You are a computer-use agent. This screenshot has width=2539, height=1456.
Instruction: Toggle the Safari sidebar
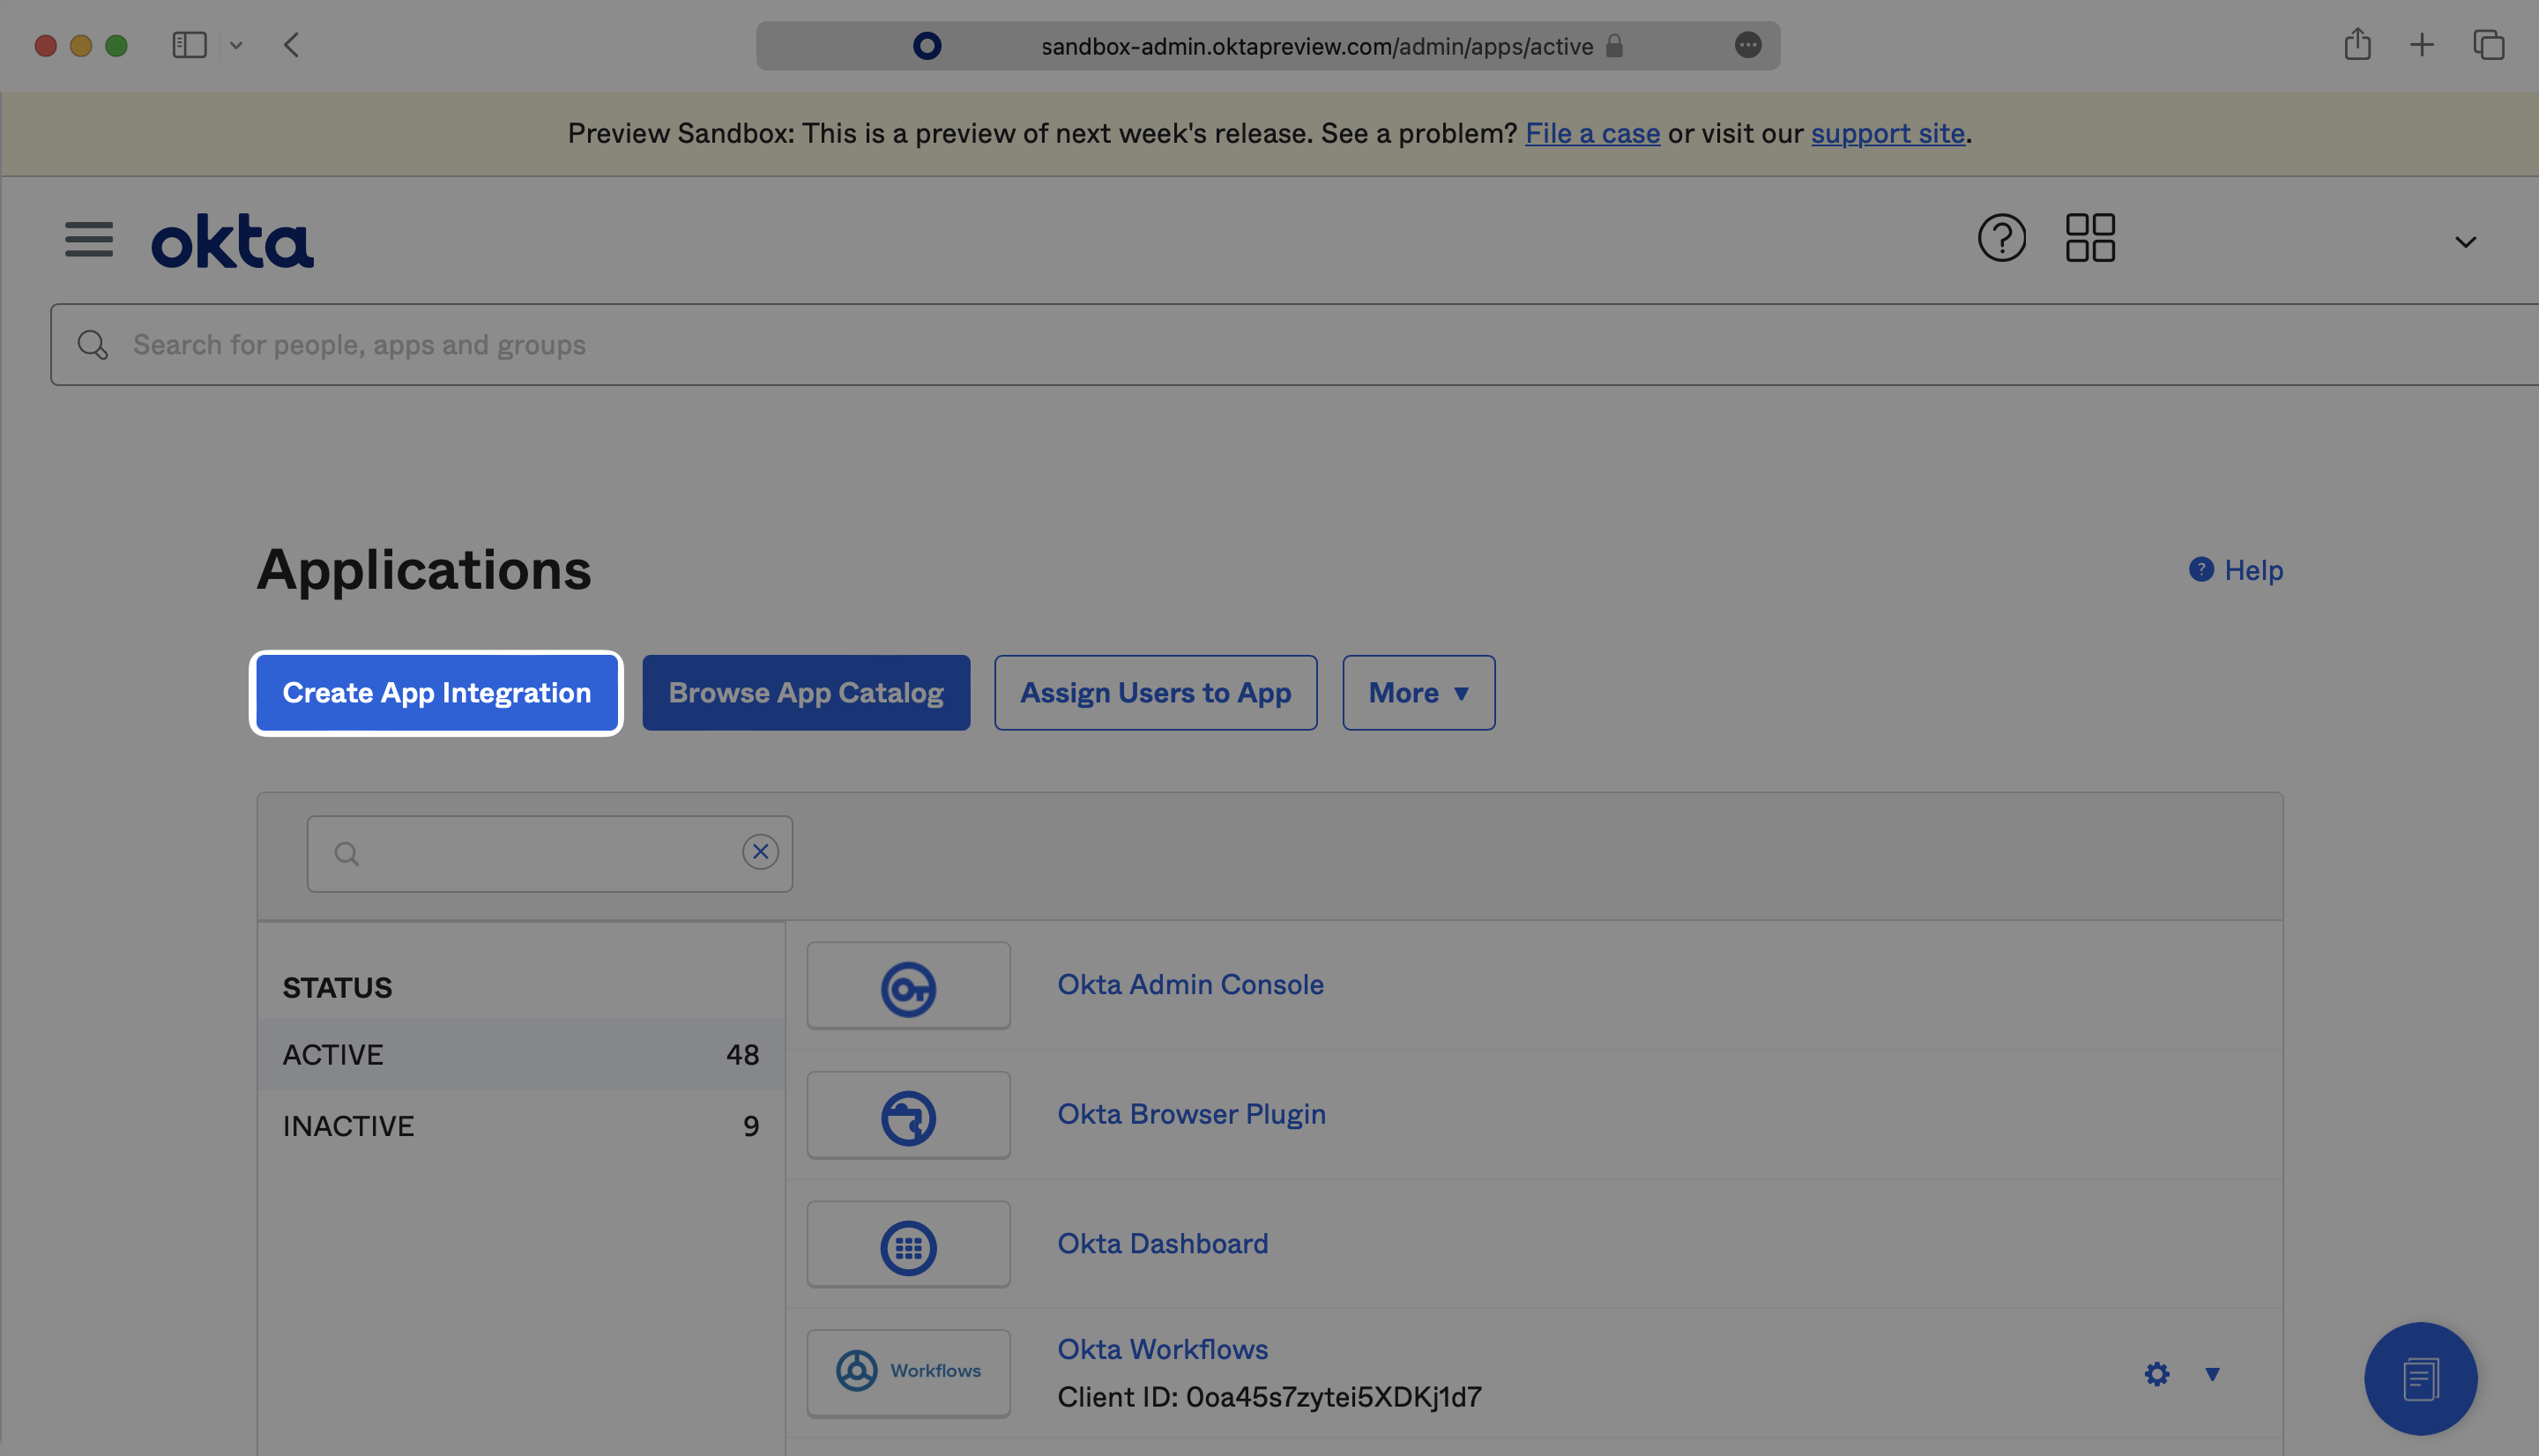pyautogui.click(x=189, y=45)
